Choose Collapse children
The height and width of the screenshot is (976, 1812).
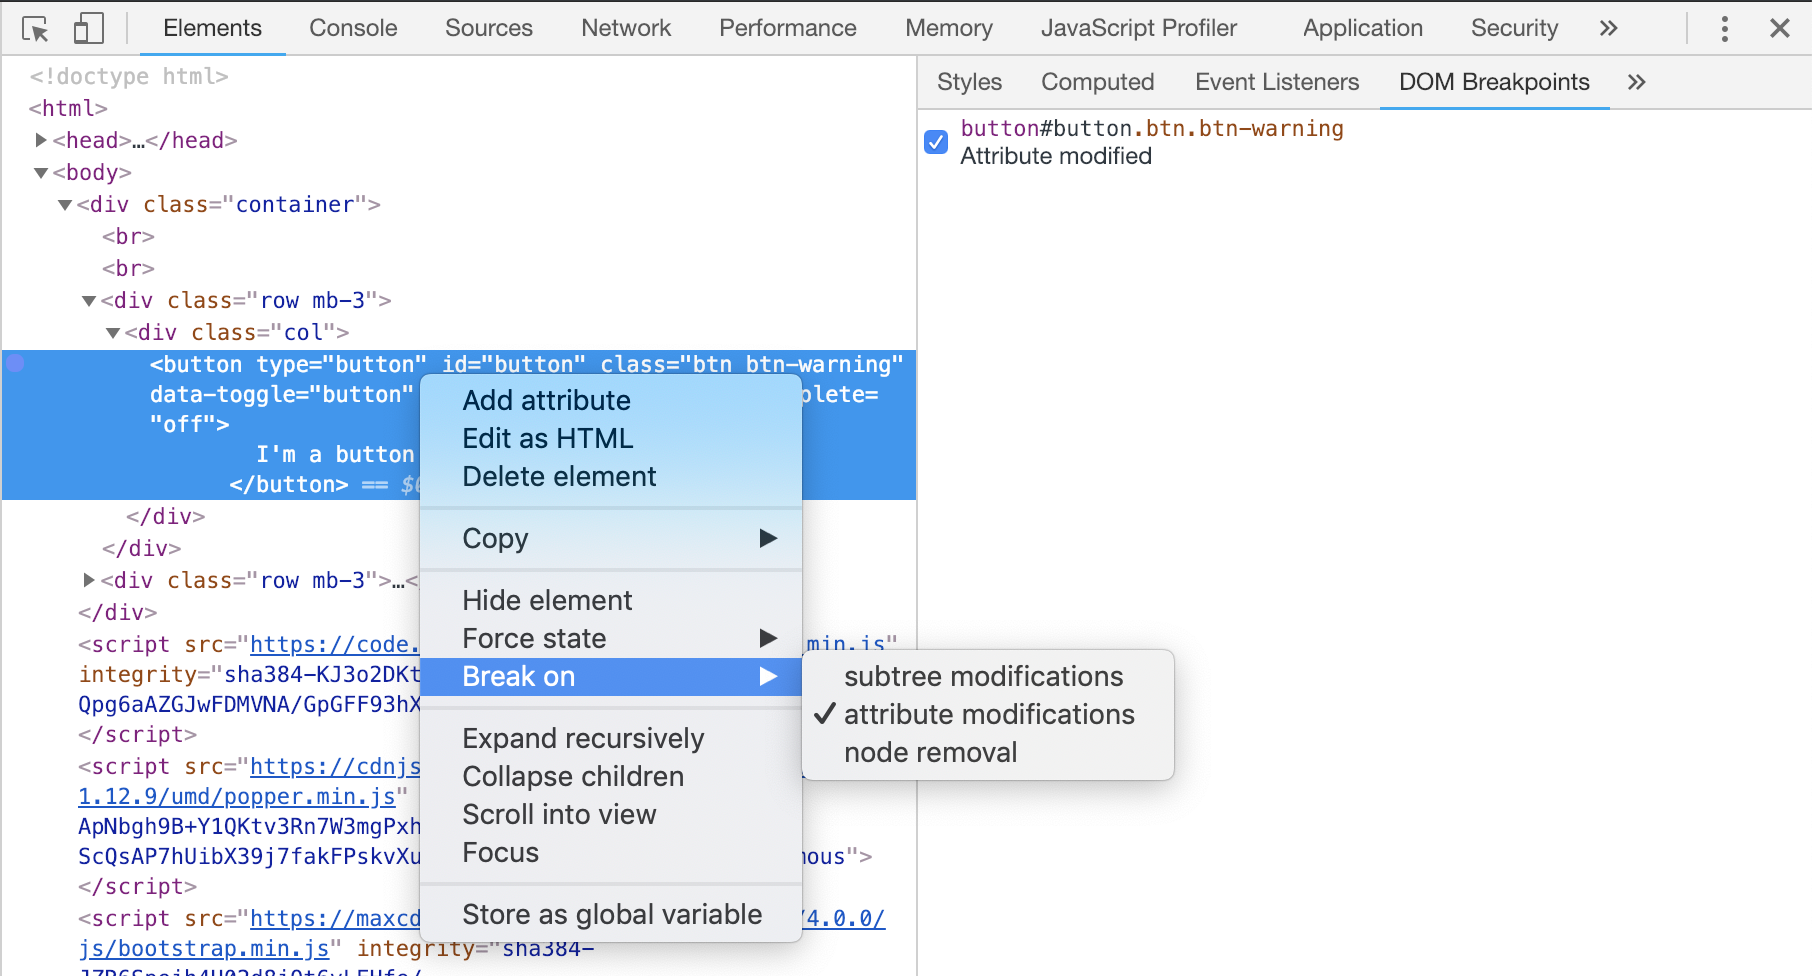(611, 776)
